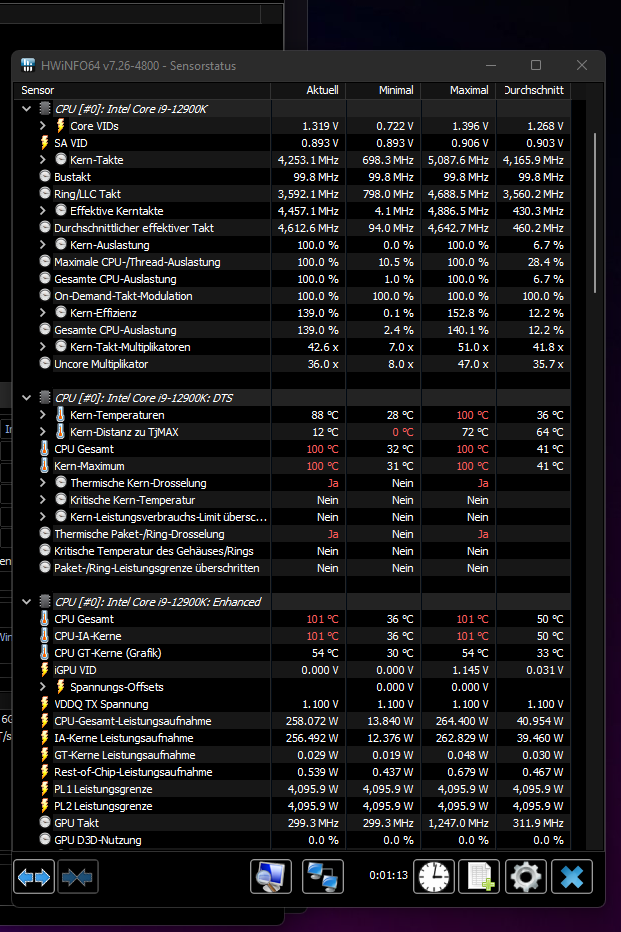Viewport: 621px width, 932px height.
Task: Click lightning icon beside VDDQ TX Spannung
Action: coord(45,704)
